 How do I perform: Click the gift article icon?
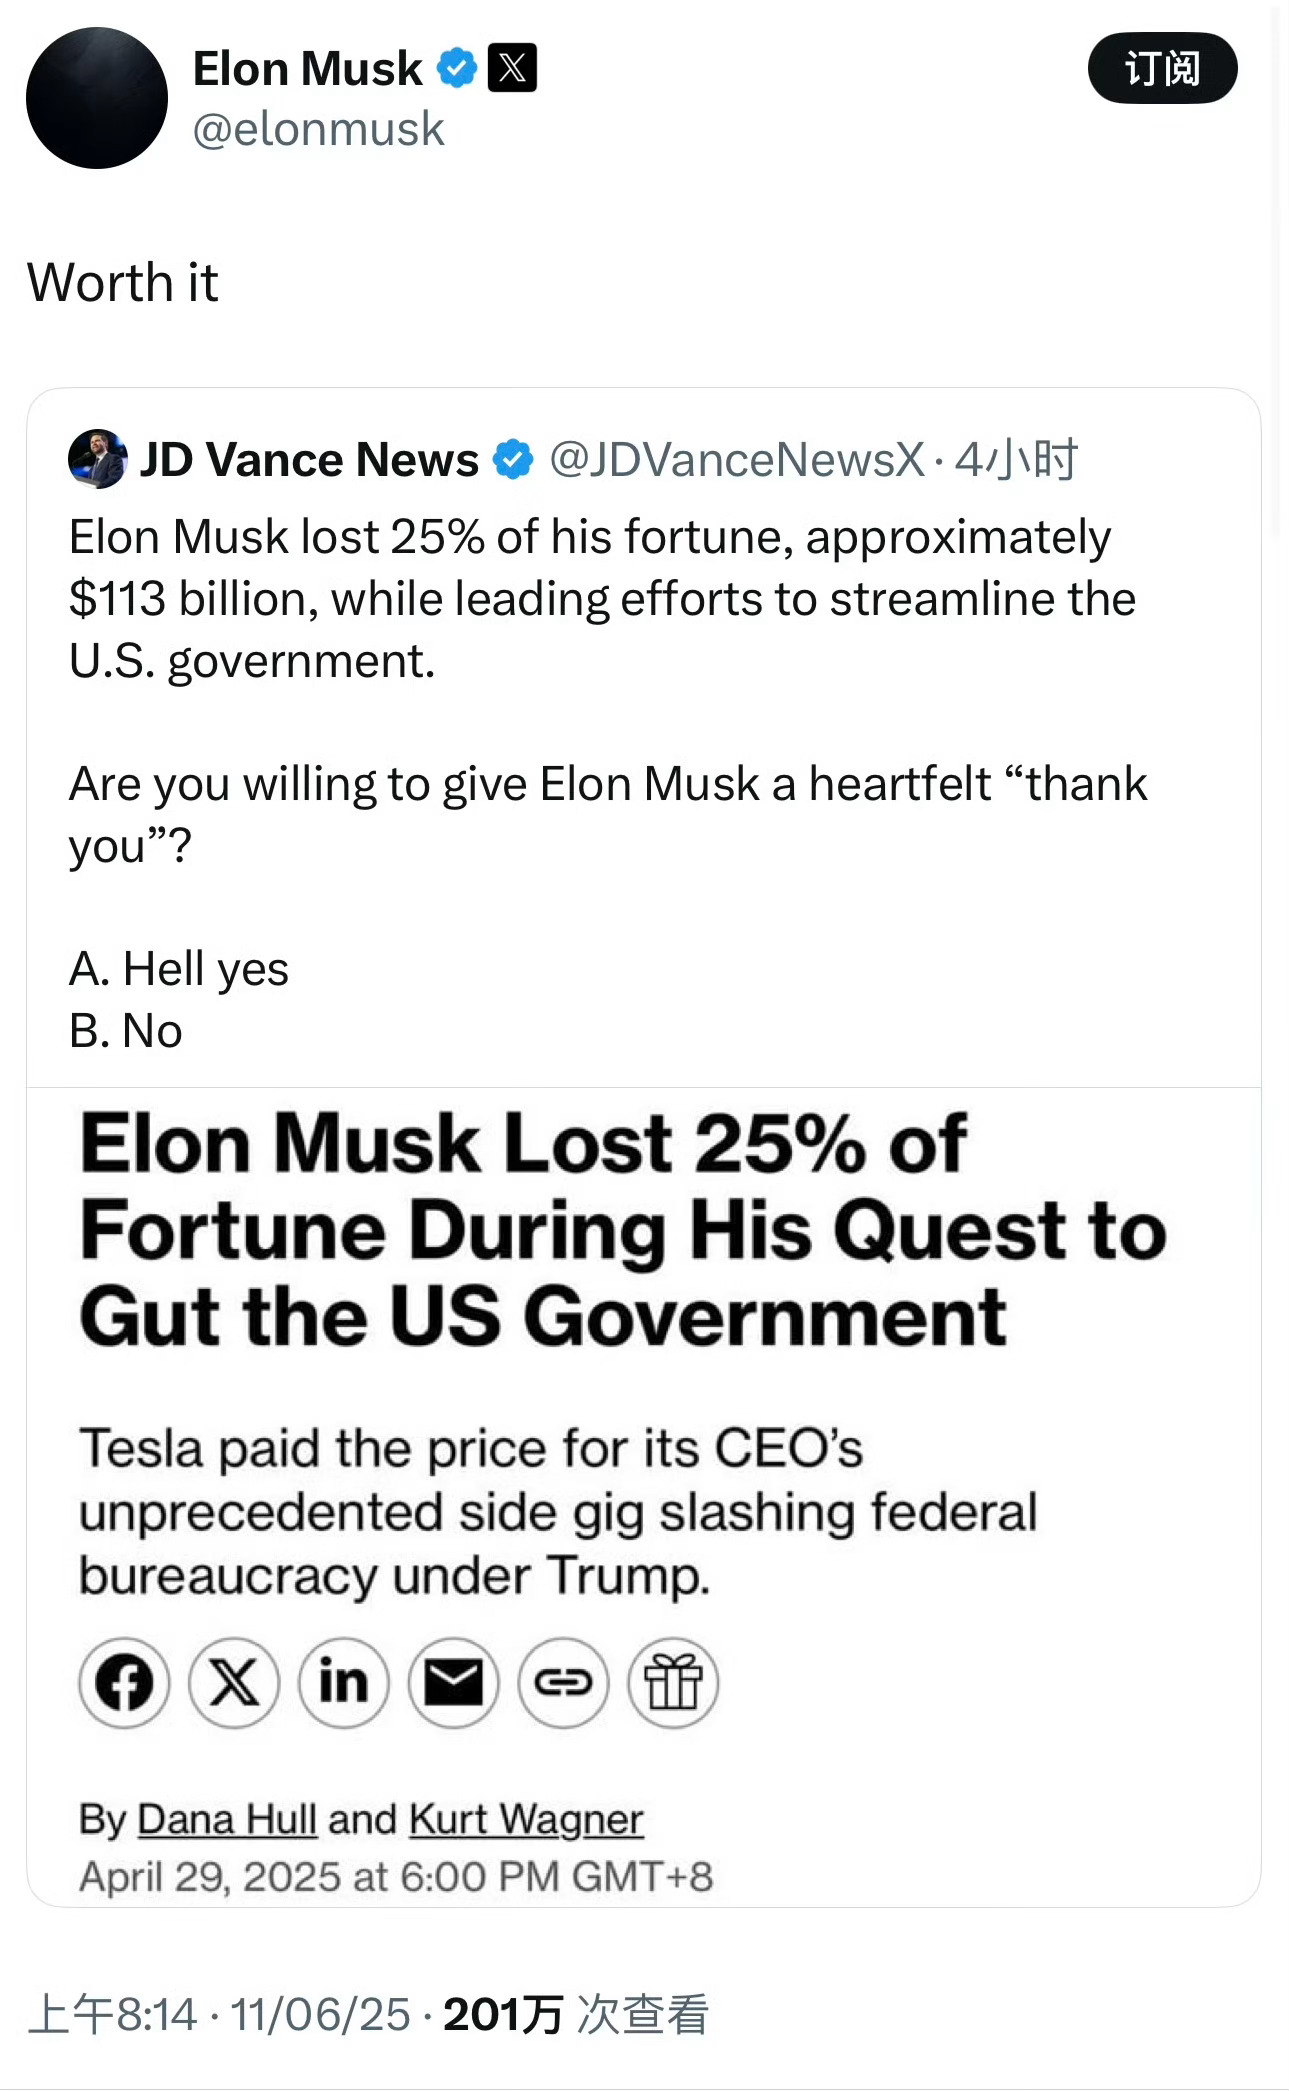pos(673,1682)
